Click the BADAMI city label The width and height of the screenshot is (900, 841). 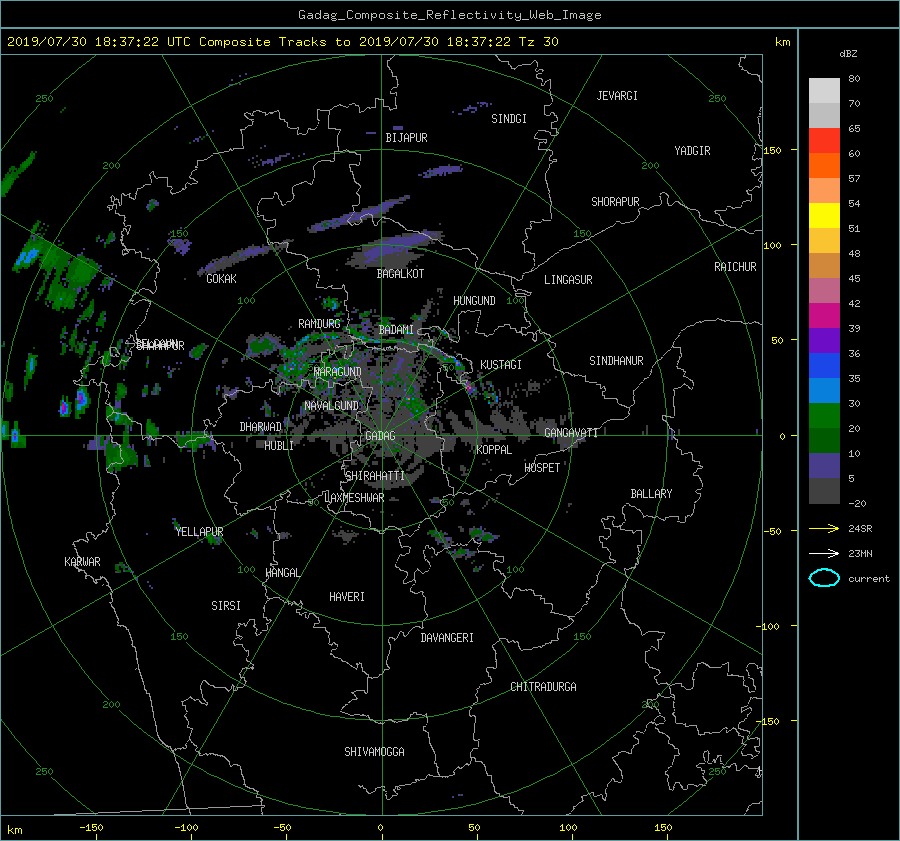pos(396,330)
